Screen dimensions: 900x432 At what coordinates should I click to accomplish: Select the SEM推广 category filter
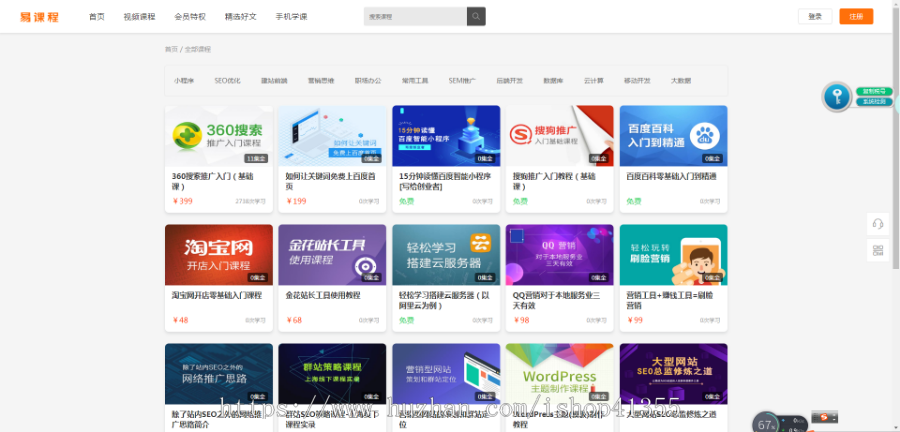[462, 80]
